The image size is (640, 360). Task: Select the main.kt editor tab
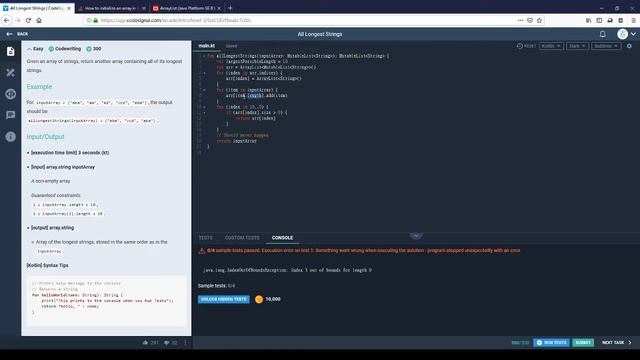(x=207, y=46)
